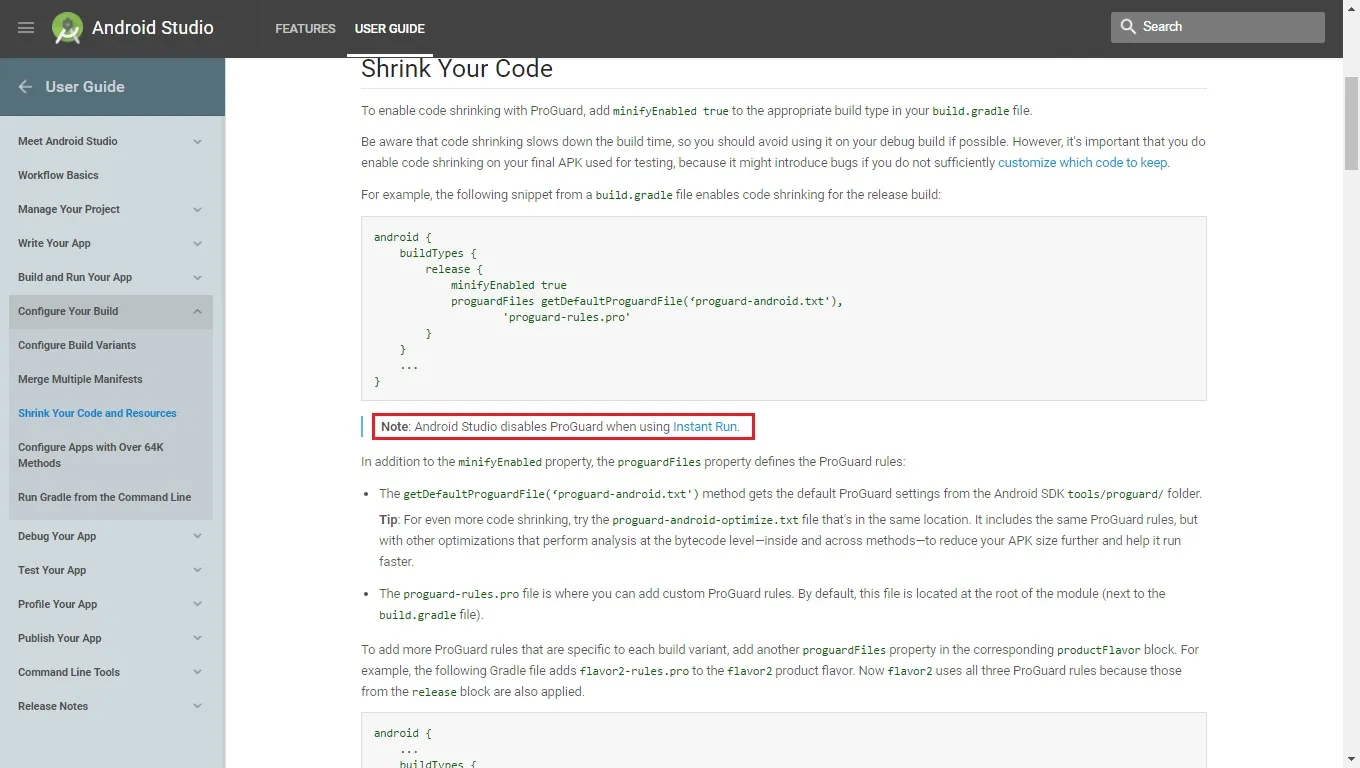Expand the Meet Android Studio section
This screenshot has height=768, width=1360.
(x=197, y=142)
